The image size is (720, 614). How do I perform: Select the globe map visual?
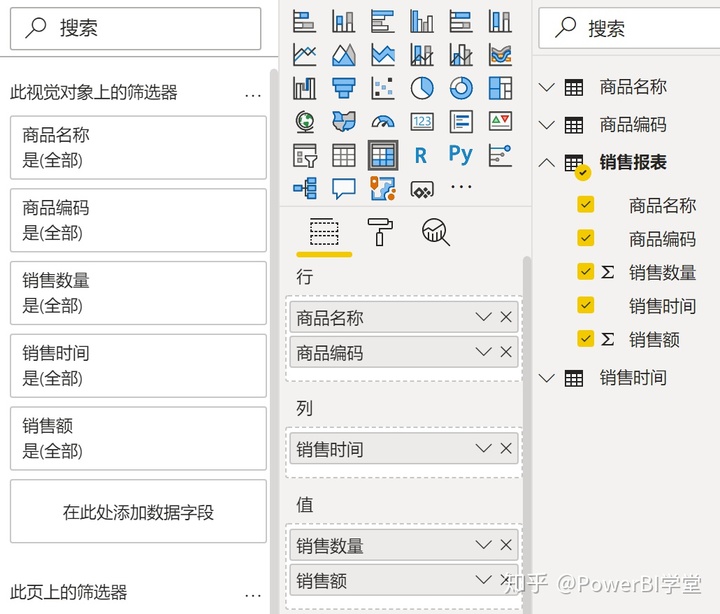[304, 122]
